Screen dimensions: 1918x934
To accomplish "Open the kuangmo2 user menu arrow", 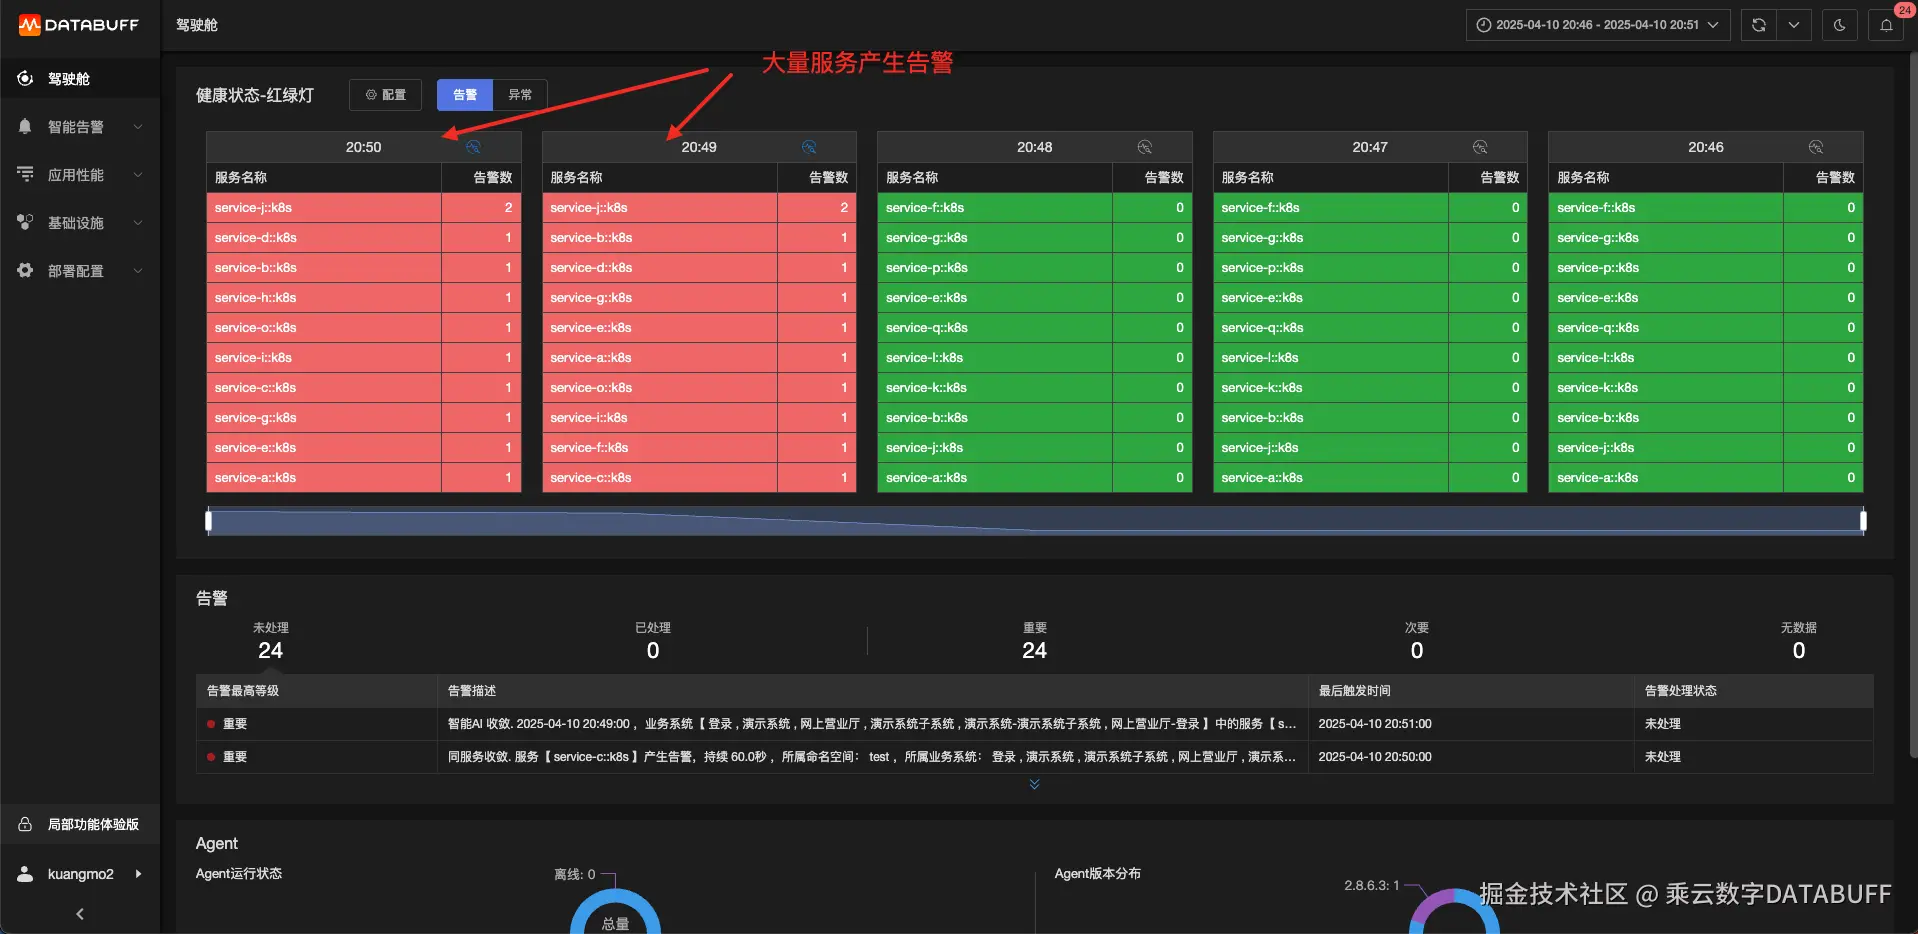I will click(x=138, y=874).
